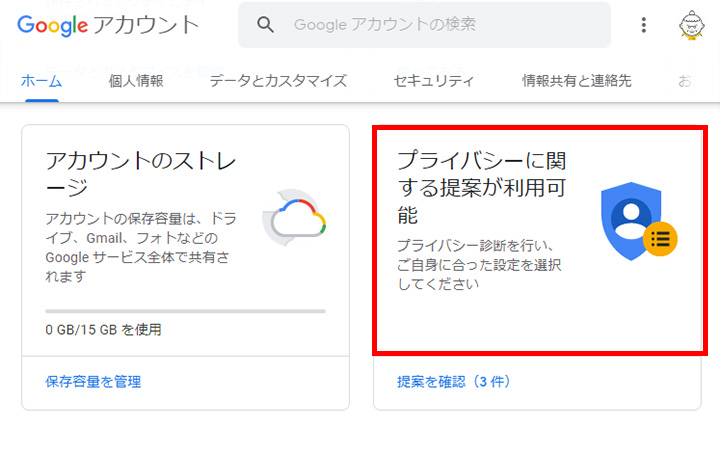Go to the セキュリティ tab
This screenshot has height=450, width=720.
tap(434, 81)
